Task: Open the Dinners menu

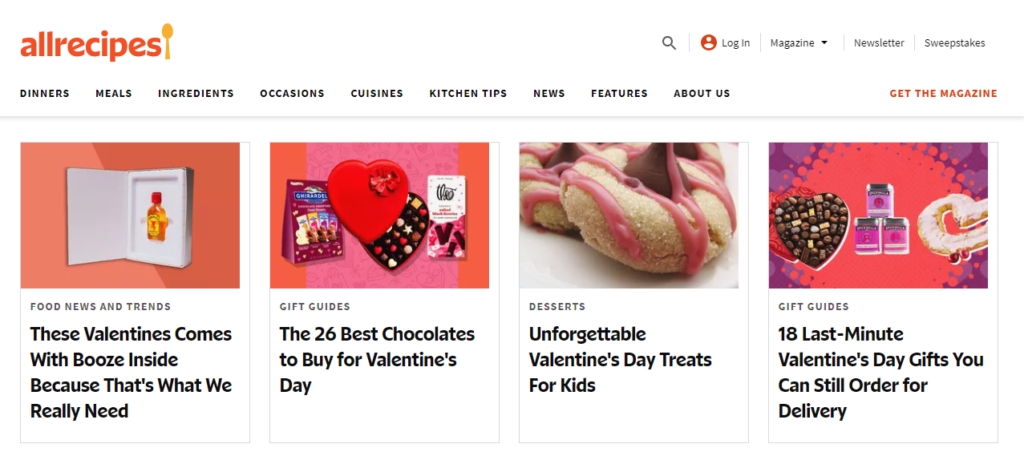Action: (x=44, y=93)
